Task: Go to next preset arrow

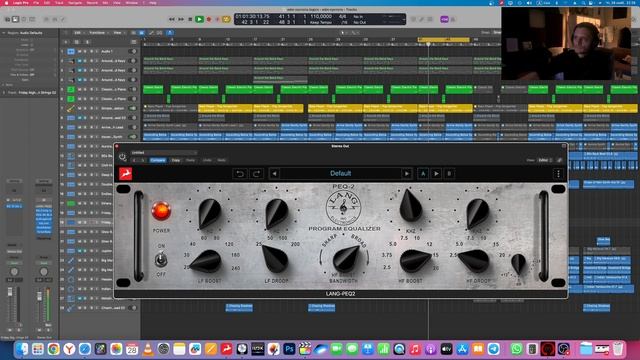Action: pos(407,174)
